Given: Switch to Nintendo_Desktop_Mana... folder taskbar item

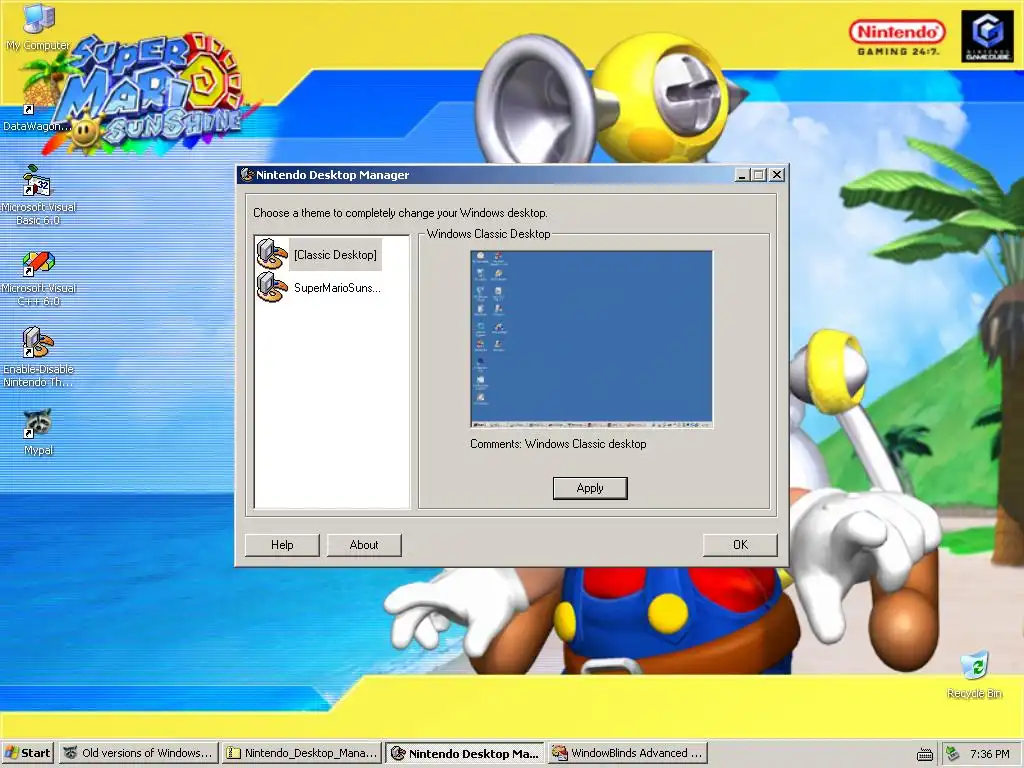Looking at the screenshot, I should coord(301,753).
